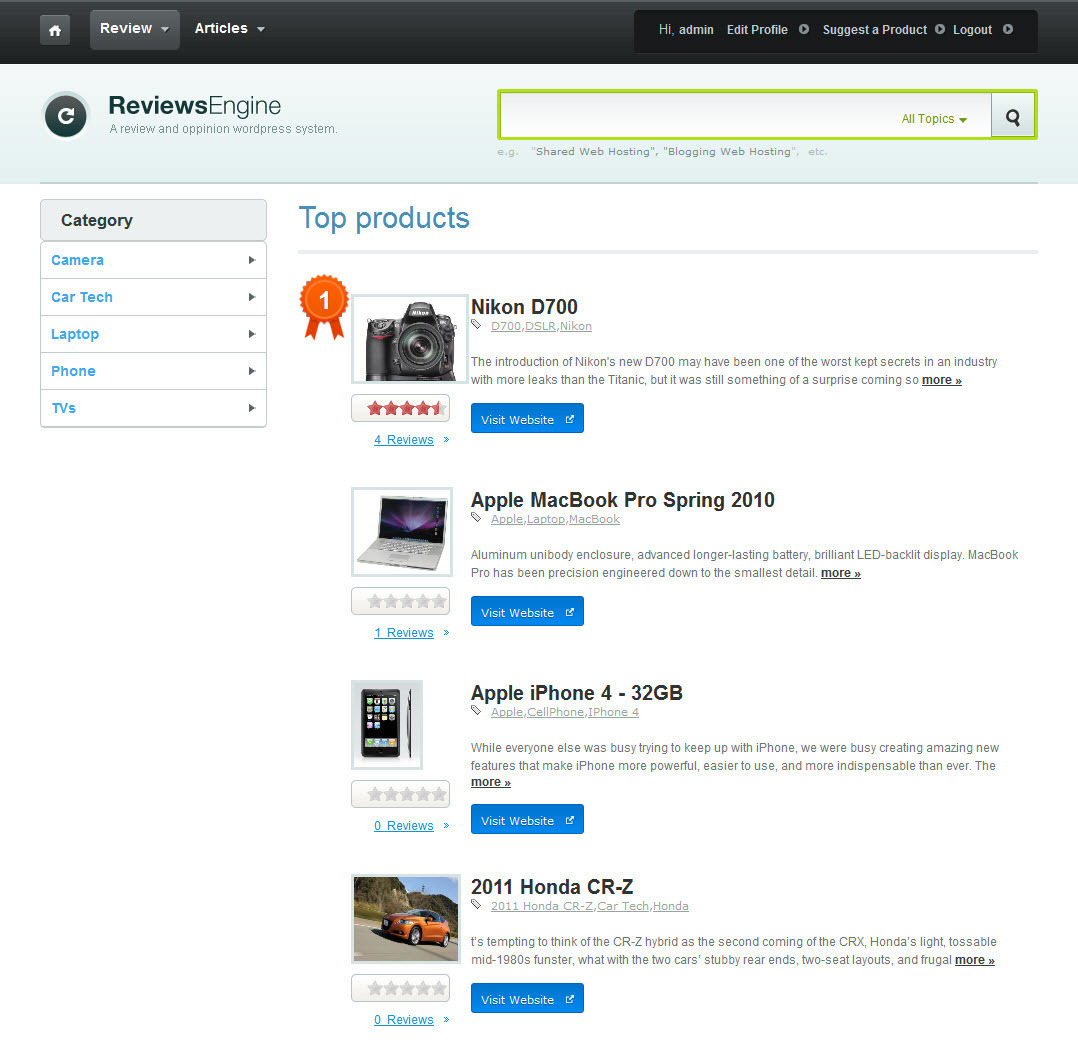Click tag icon under Nikon D700

pyautogui.click(x=476, y=325)
